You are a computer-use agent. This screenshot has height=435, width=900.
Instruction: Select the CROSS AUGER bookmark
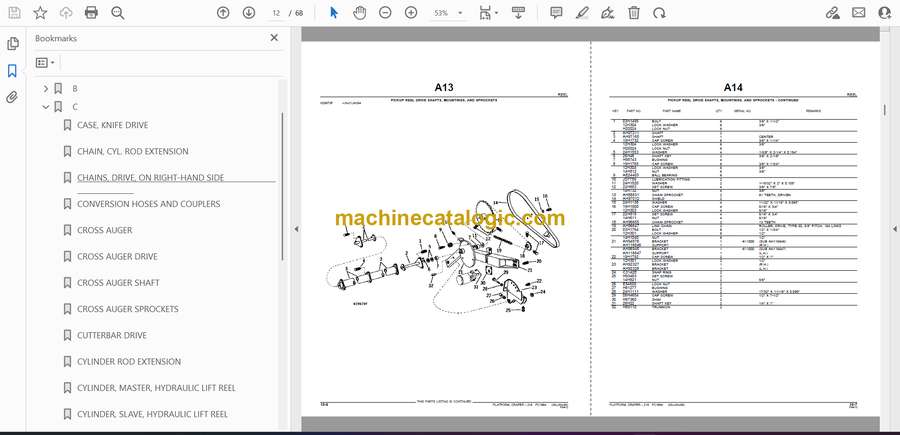[104, 230]
